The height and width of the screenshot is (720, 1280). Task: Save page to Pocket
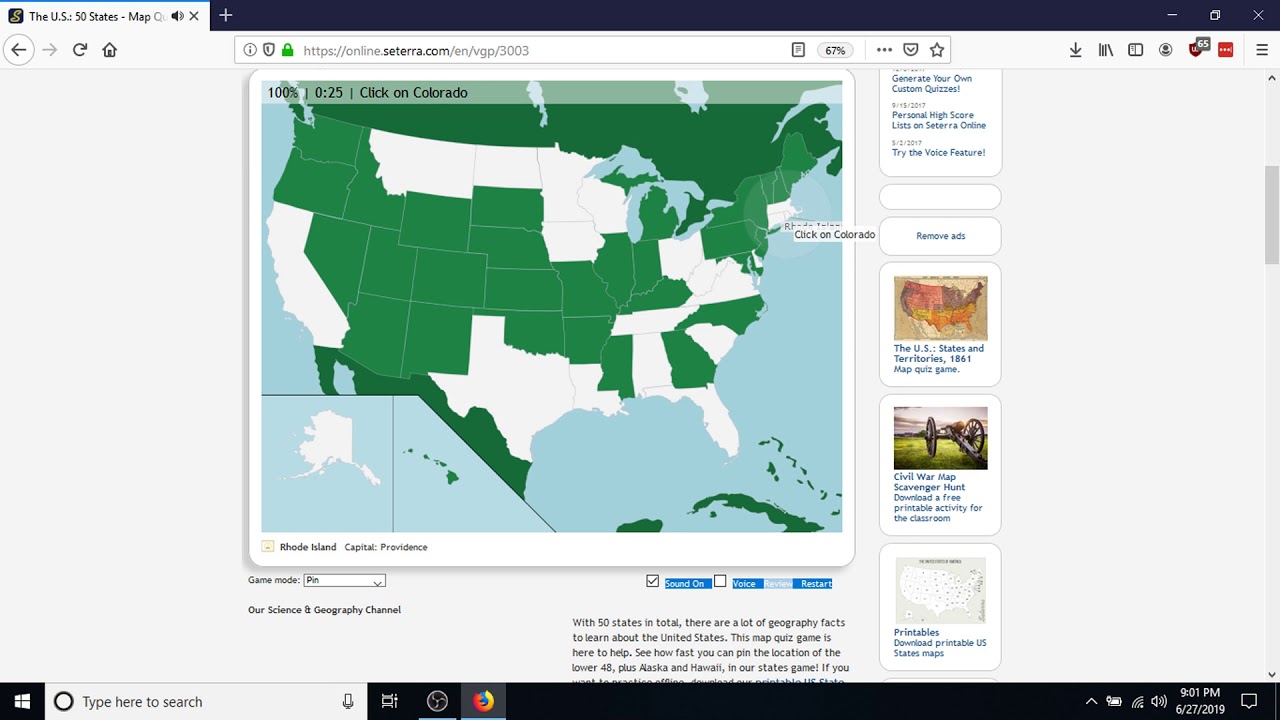(911, 50)
